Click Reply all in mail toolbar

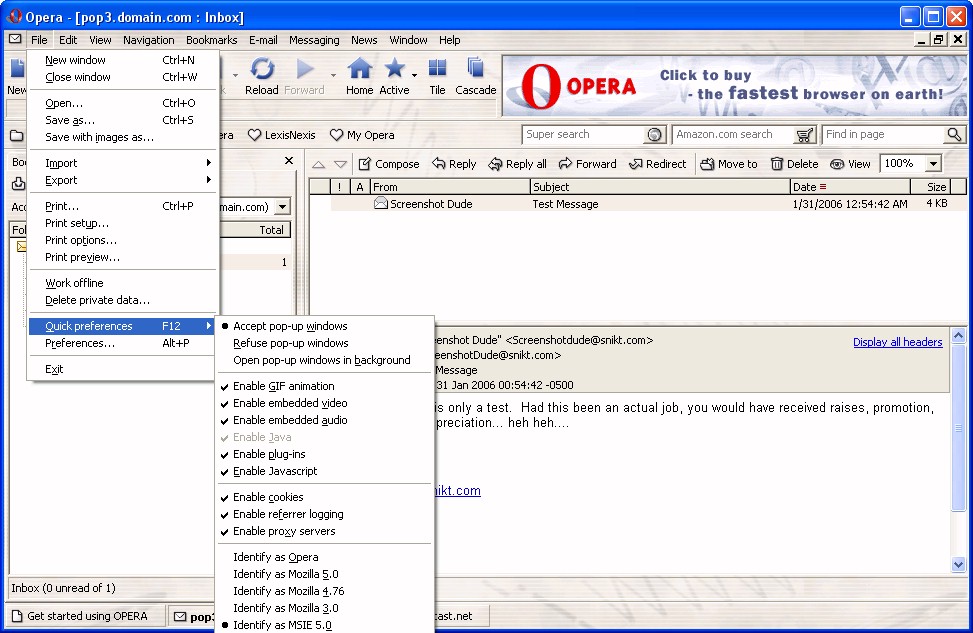[518, 164]
